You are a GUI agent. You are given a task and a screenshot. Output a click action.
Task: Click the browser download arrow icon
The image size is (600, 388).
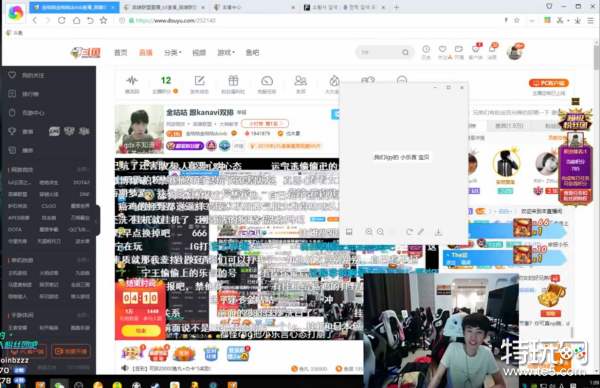(577, 21)
